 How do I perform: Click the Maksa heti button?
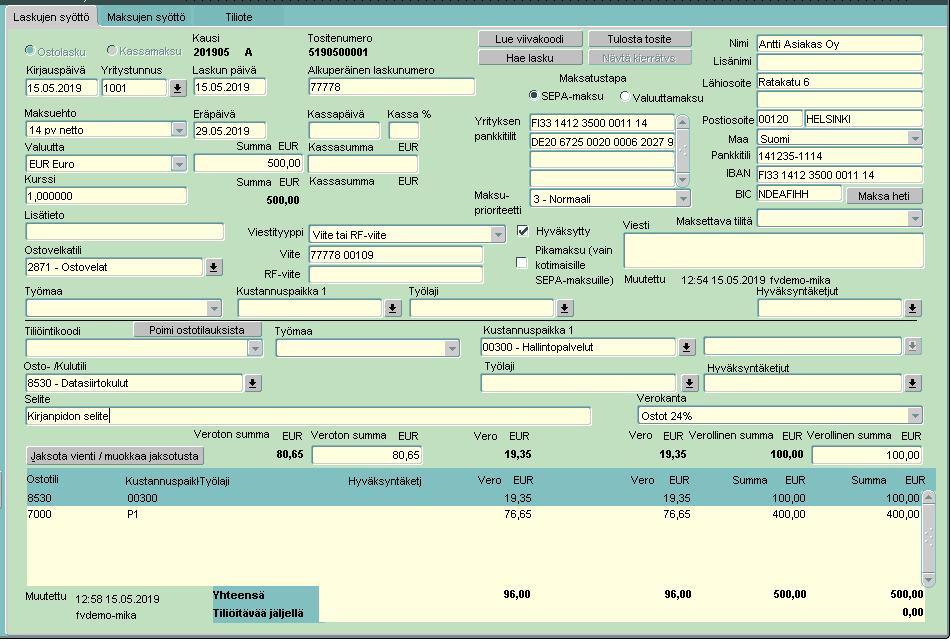(884, 196)
